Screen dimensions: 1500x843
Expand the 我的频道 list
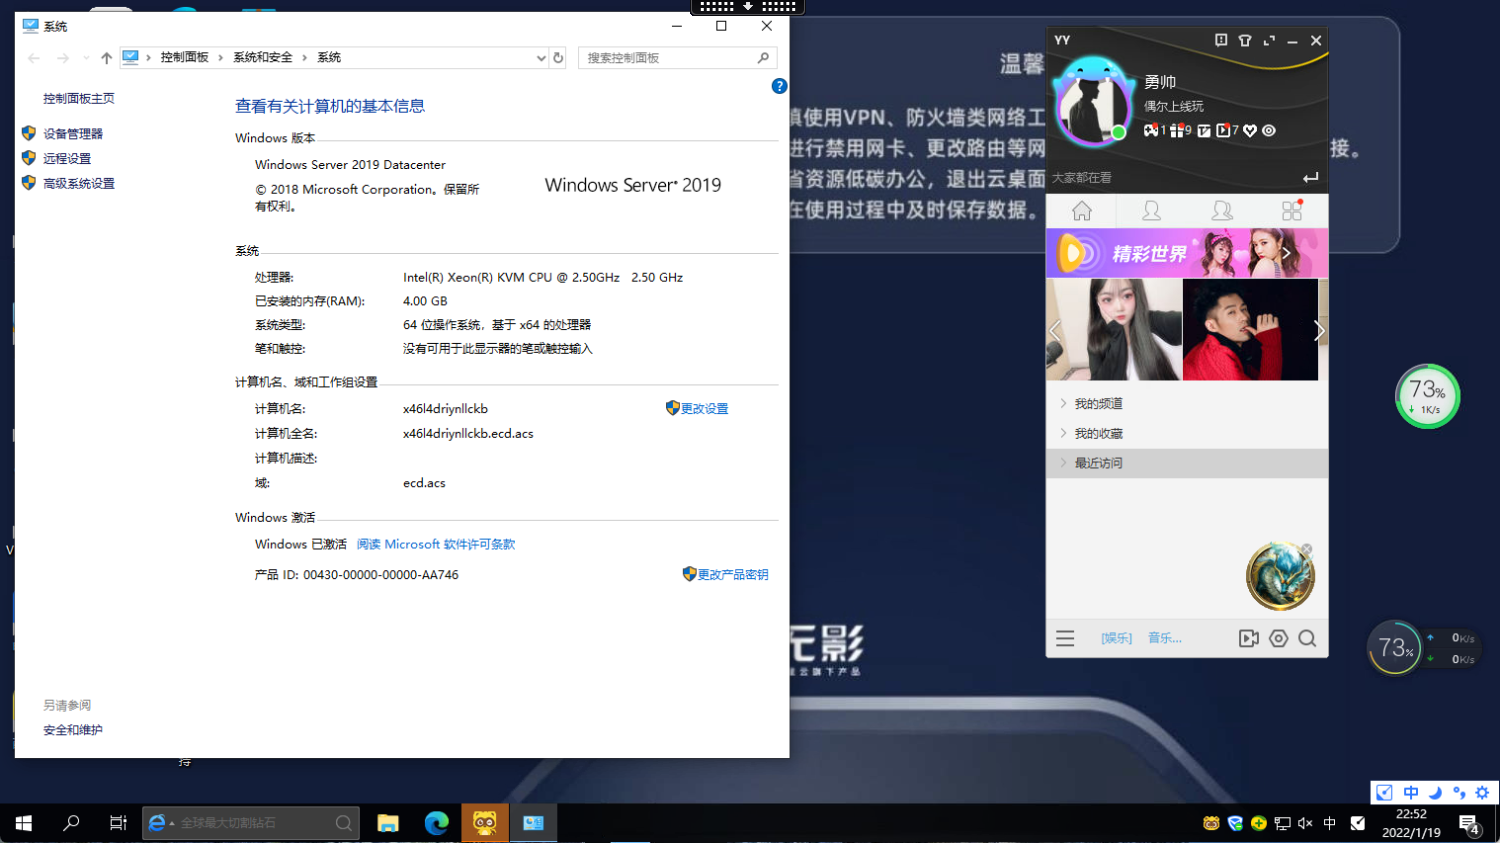[1098, 404]
